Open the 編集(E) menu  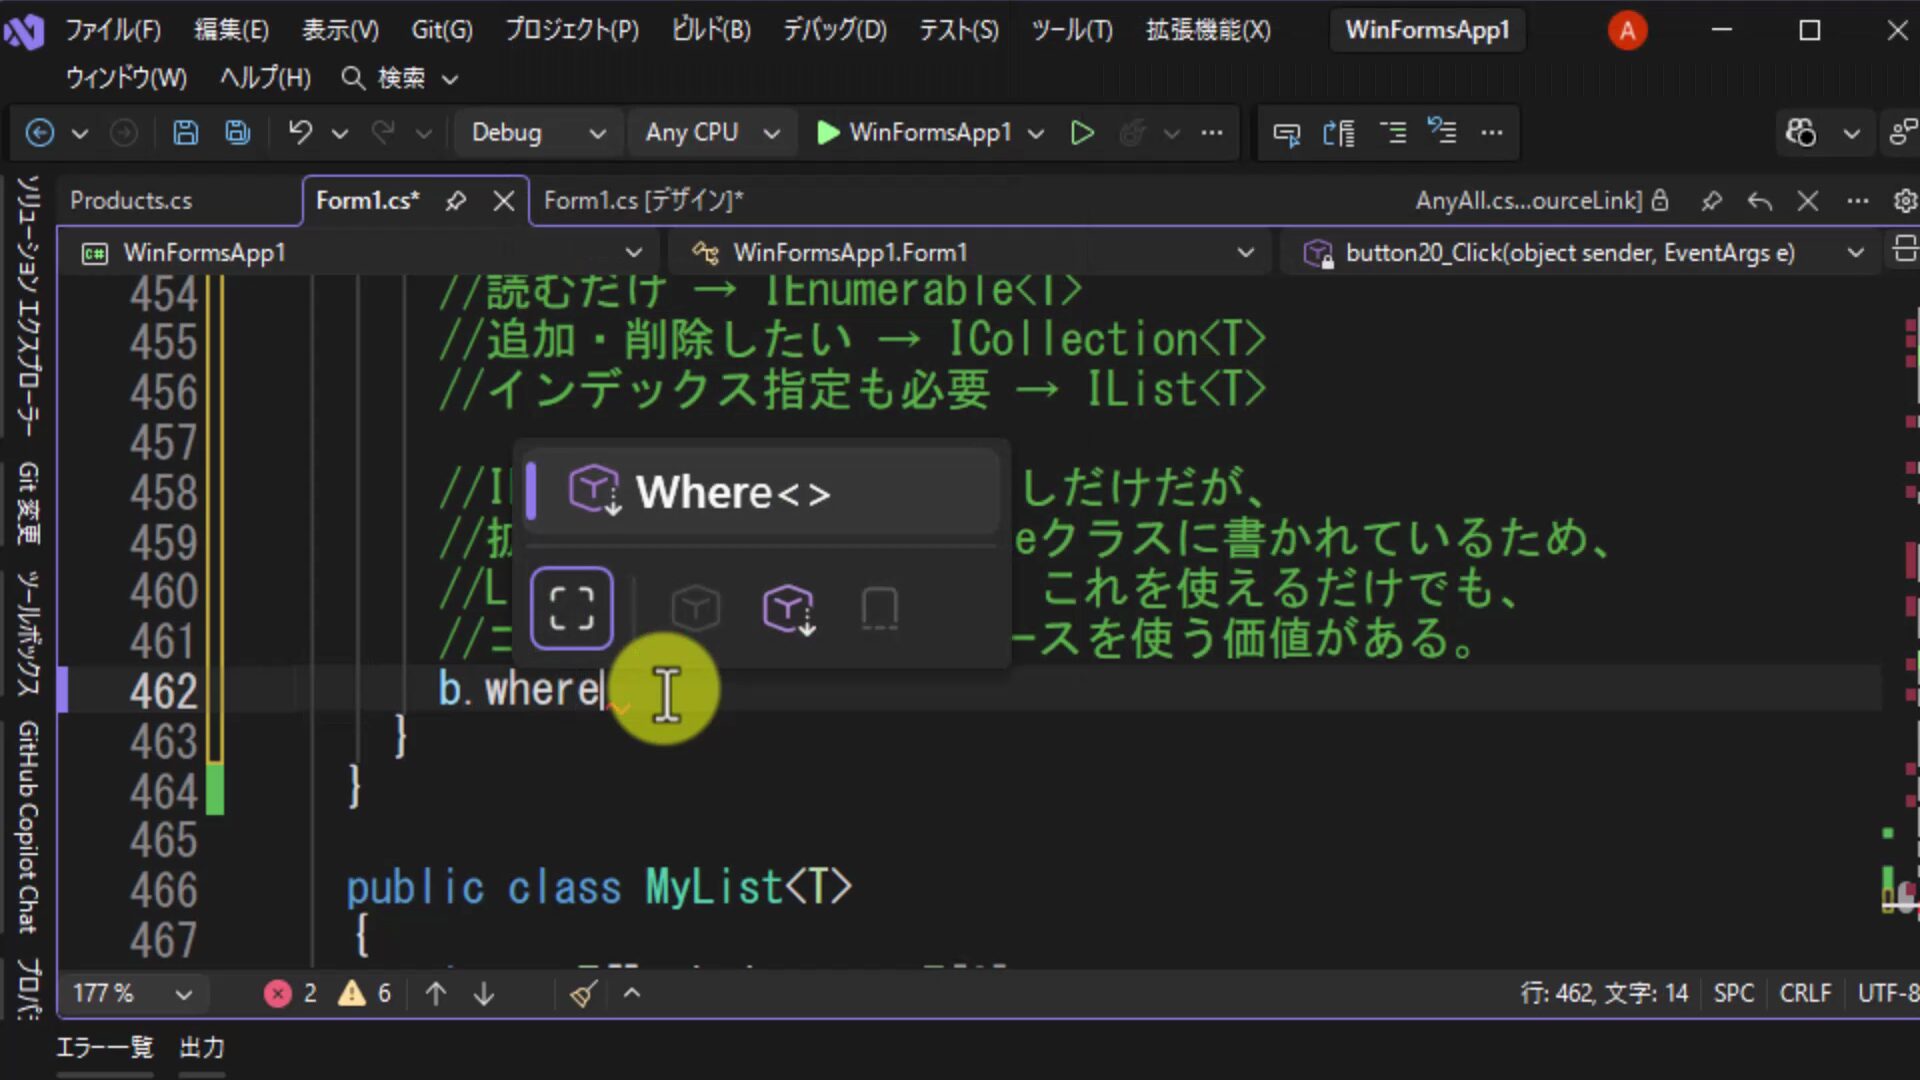(231, 30)
